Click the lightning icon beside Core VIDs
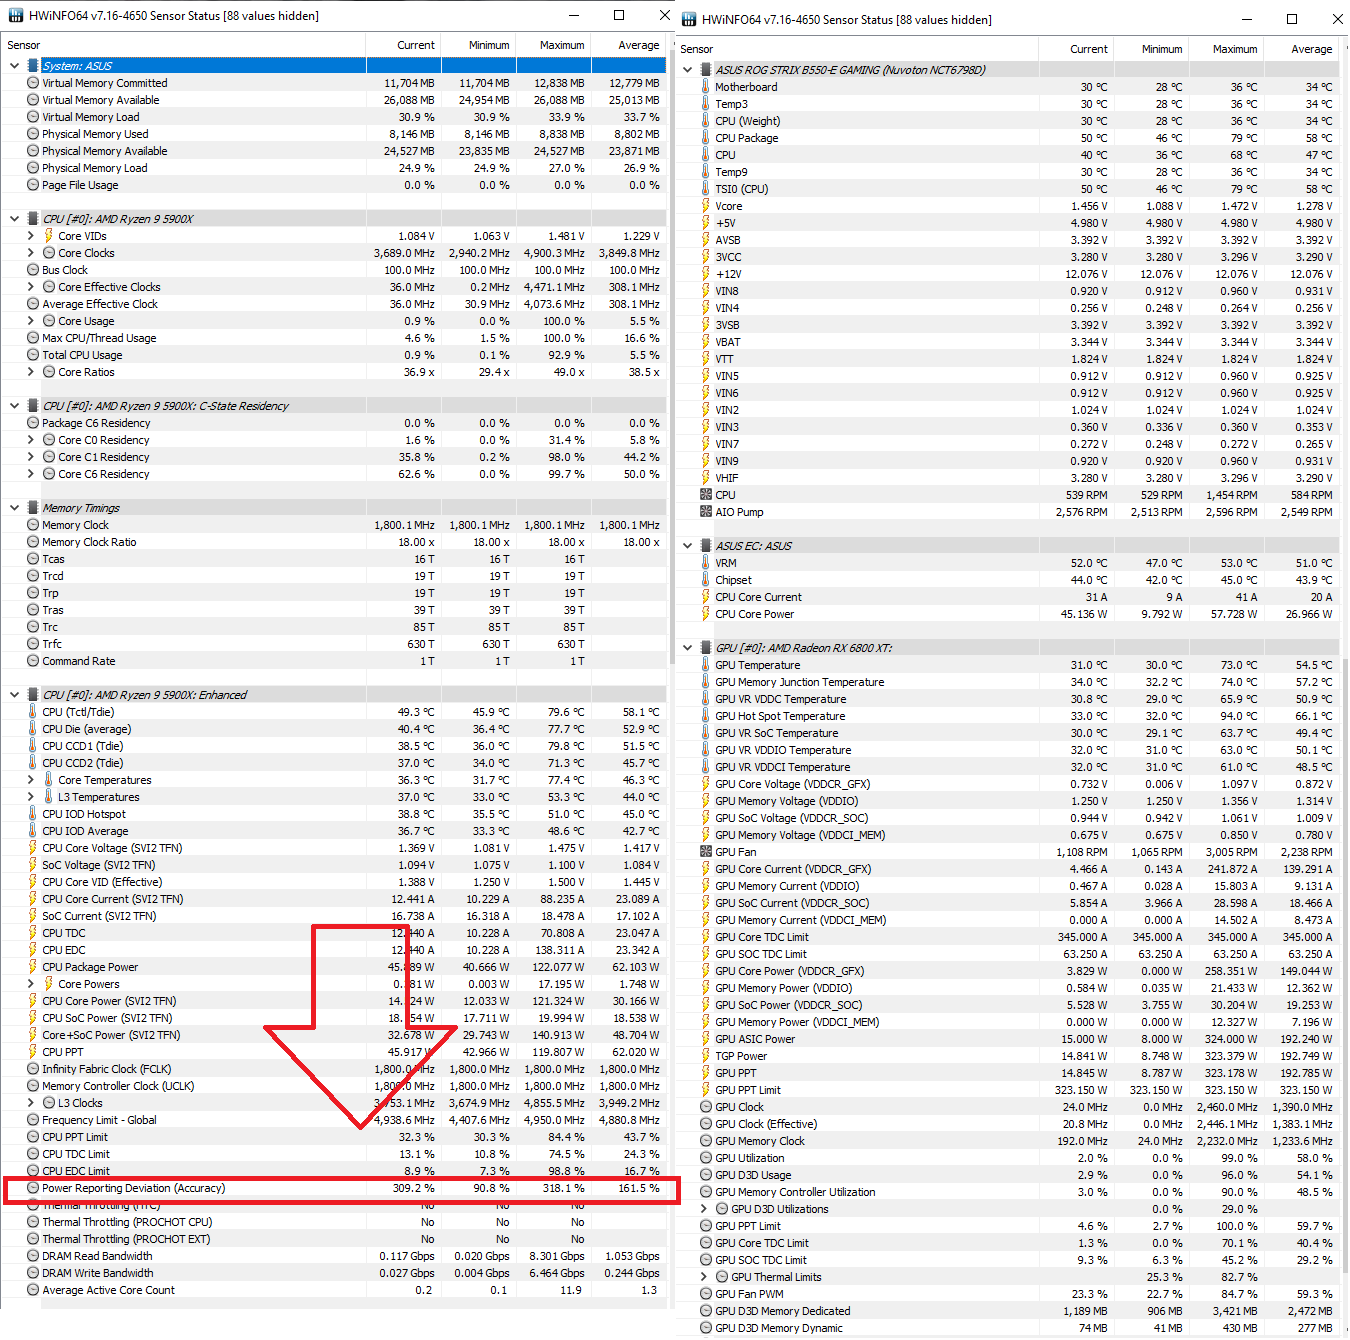Image resolution: width=1350 pixels, height=1340 pixels. coord(49,236)
